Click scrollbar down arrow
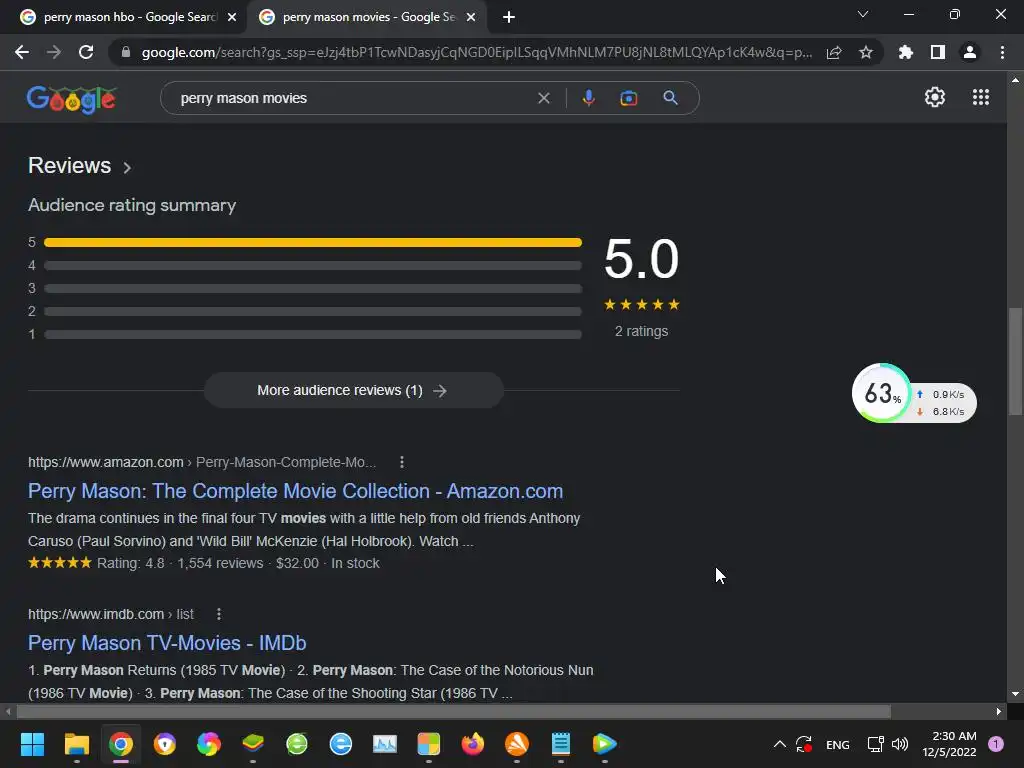 coord(1015,694)
